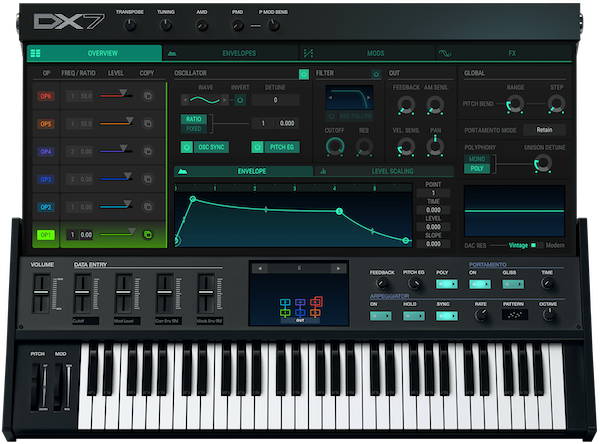The image size is (600, 444).
Task: Click the Pitch EG power icon
Action: tap(257, 147)
